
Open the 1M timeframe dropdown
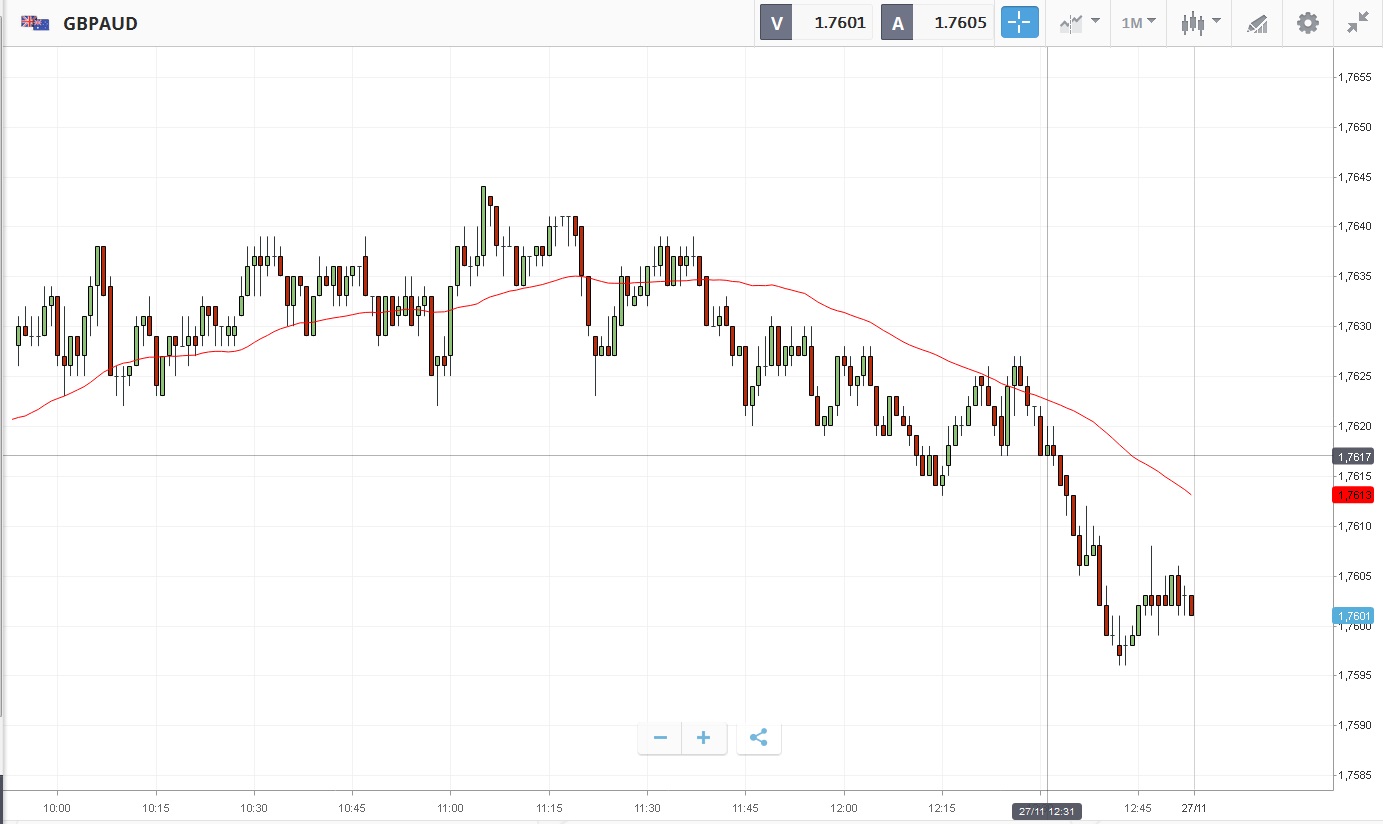pyautogui.click(x=1138, y=23)
